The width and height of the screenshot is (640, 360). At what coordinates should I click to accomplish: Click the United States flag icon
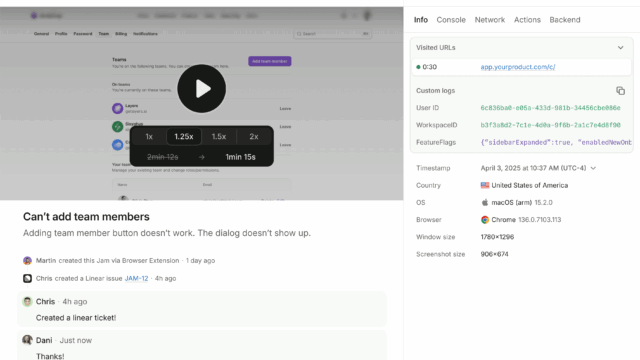pyautogui.click(x=485, y=185)
